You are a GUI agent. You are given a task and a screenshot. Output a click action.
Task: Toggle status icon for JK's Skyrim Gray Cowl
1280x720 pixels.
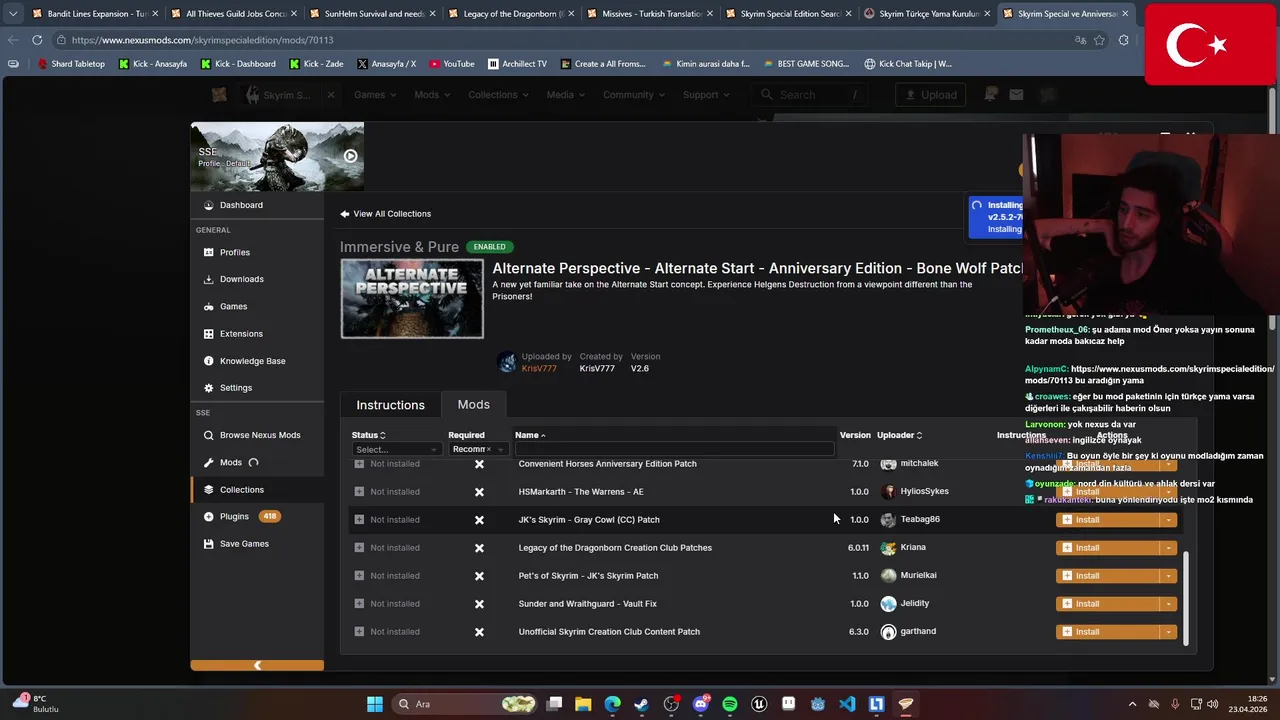pyautogui.click(x=359, y=520)
